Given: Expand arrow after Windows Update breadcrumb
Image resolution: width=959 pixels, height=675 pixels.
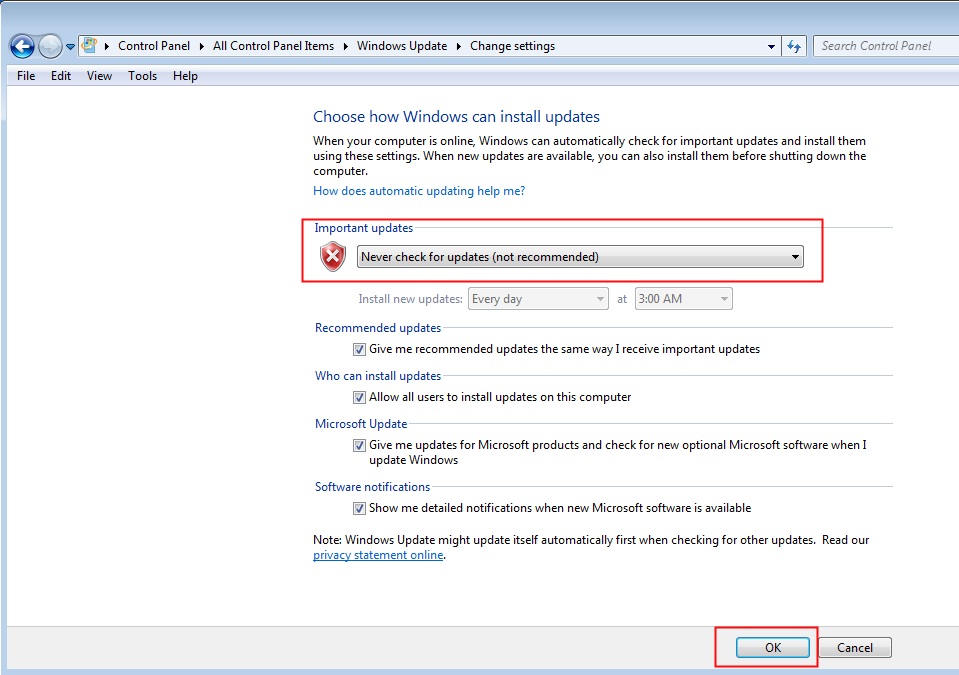Looking at the screenshot, I should point(459,46).
